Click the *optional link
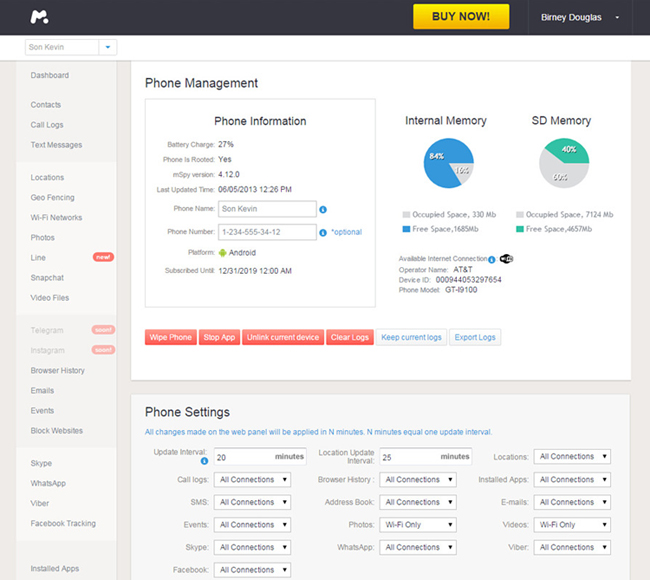 point(346,232)
